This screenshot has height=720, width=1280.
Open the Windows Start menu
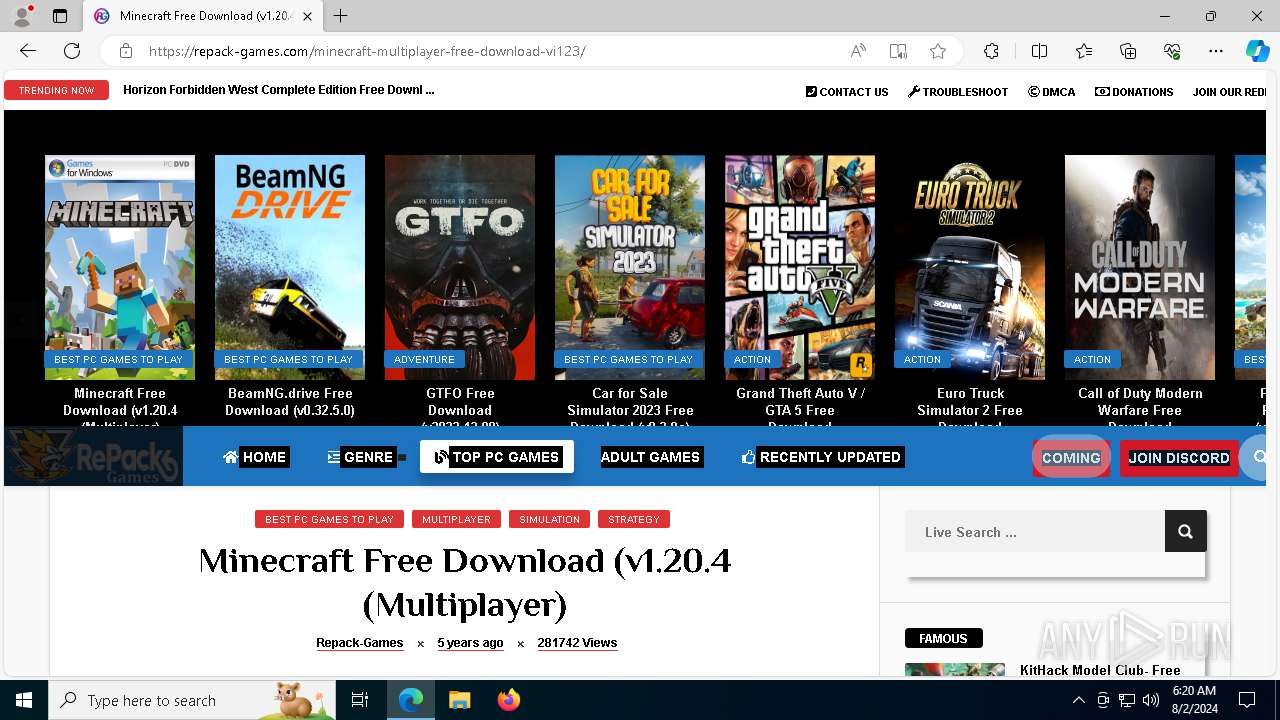[24, 700]
